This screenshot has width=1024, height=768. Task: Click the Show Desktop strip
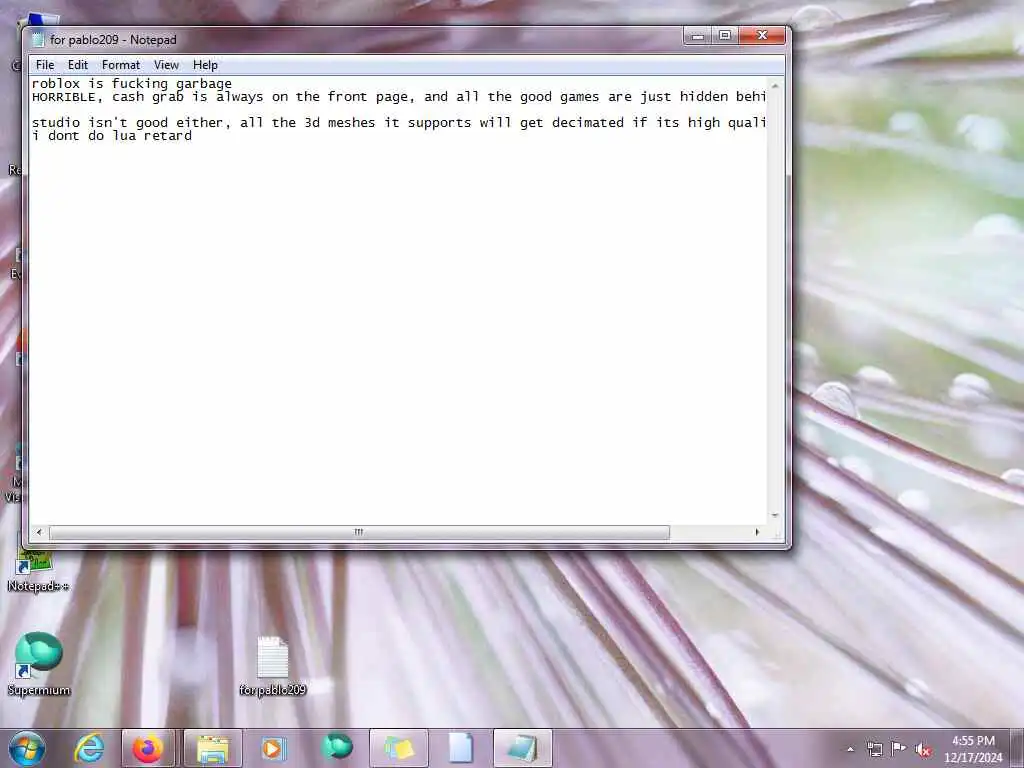pos(1017,748)
